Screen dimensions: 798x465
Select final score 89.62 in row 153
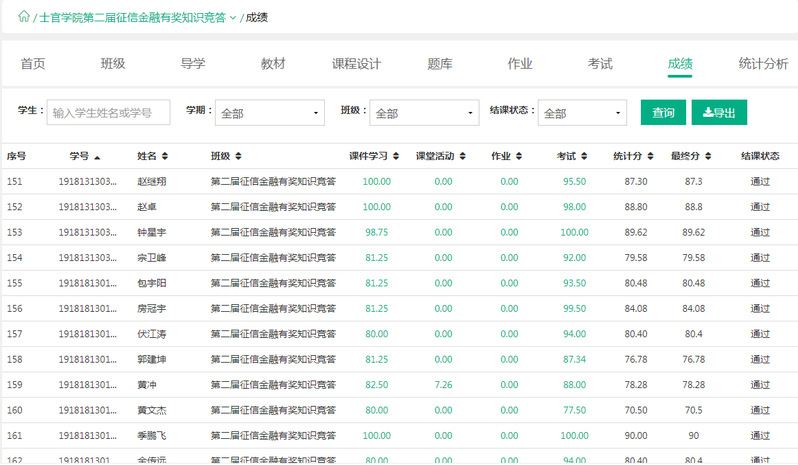(x=693, y=232)
